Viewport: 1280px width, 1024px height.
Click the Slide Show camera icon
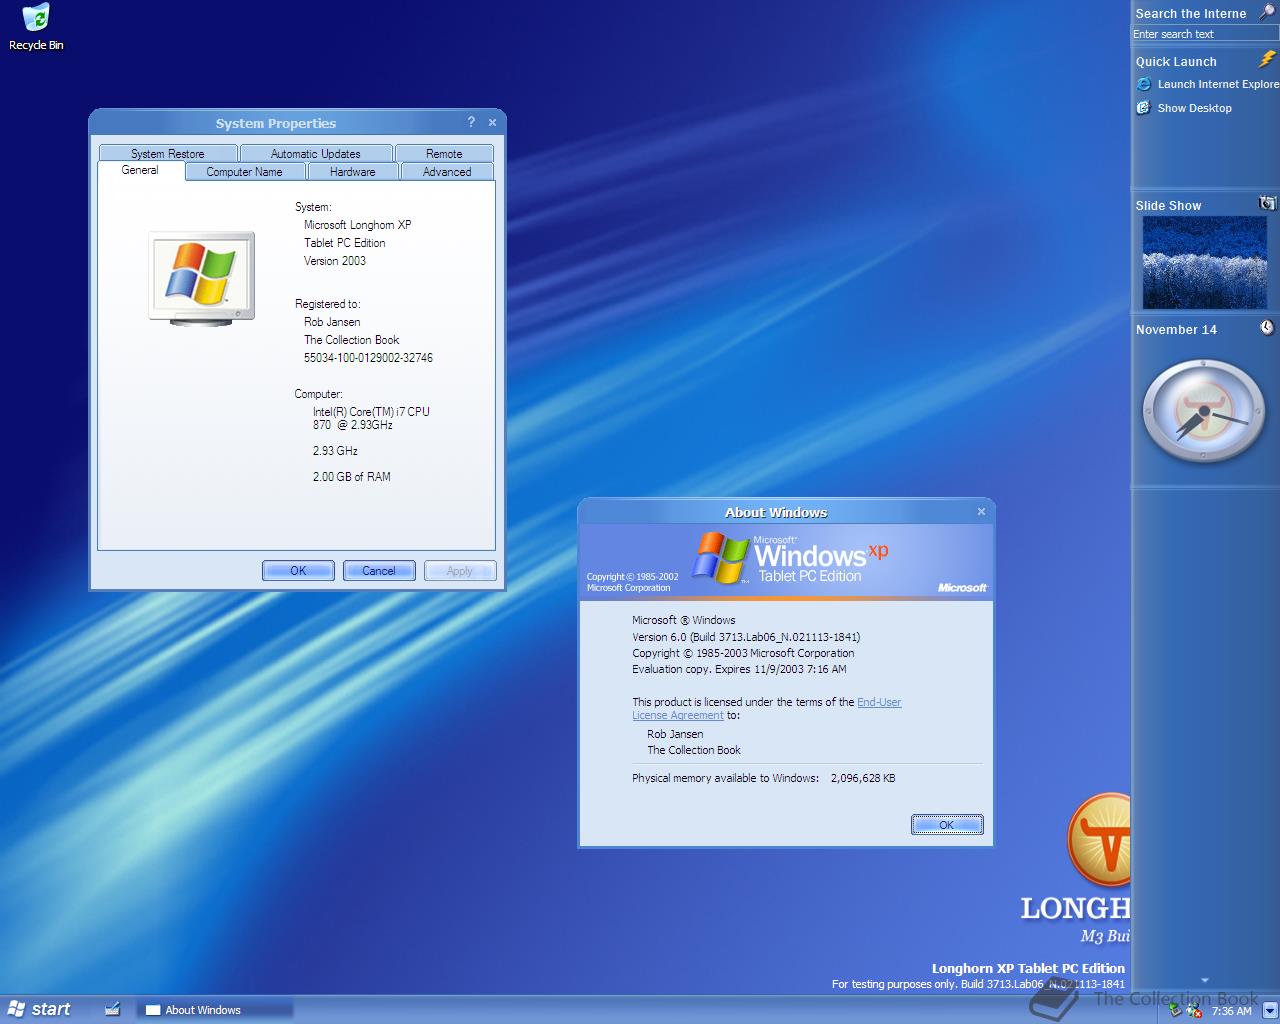pyautogui.click(x=1267, y=203)
